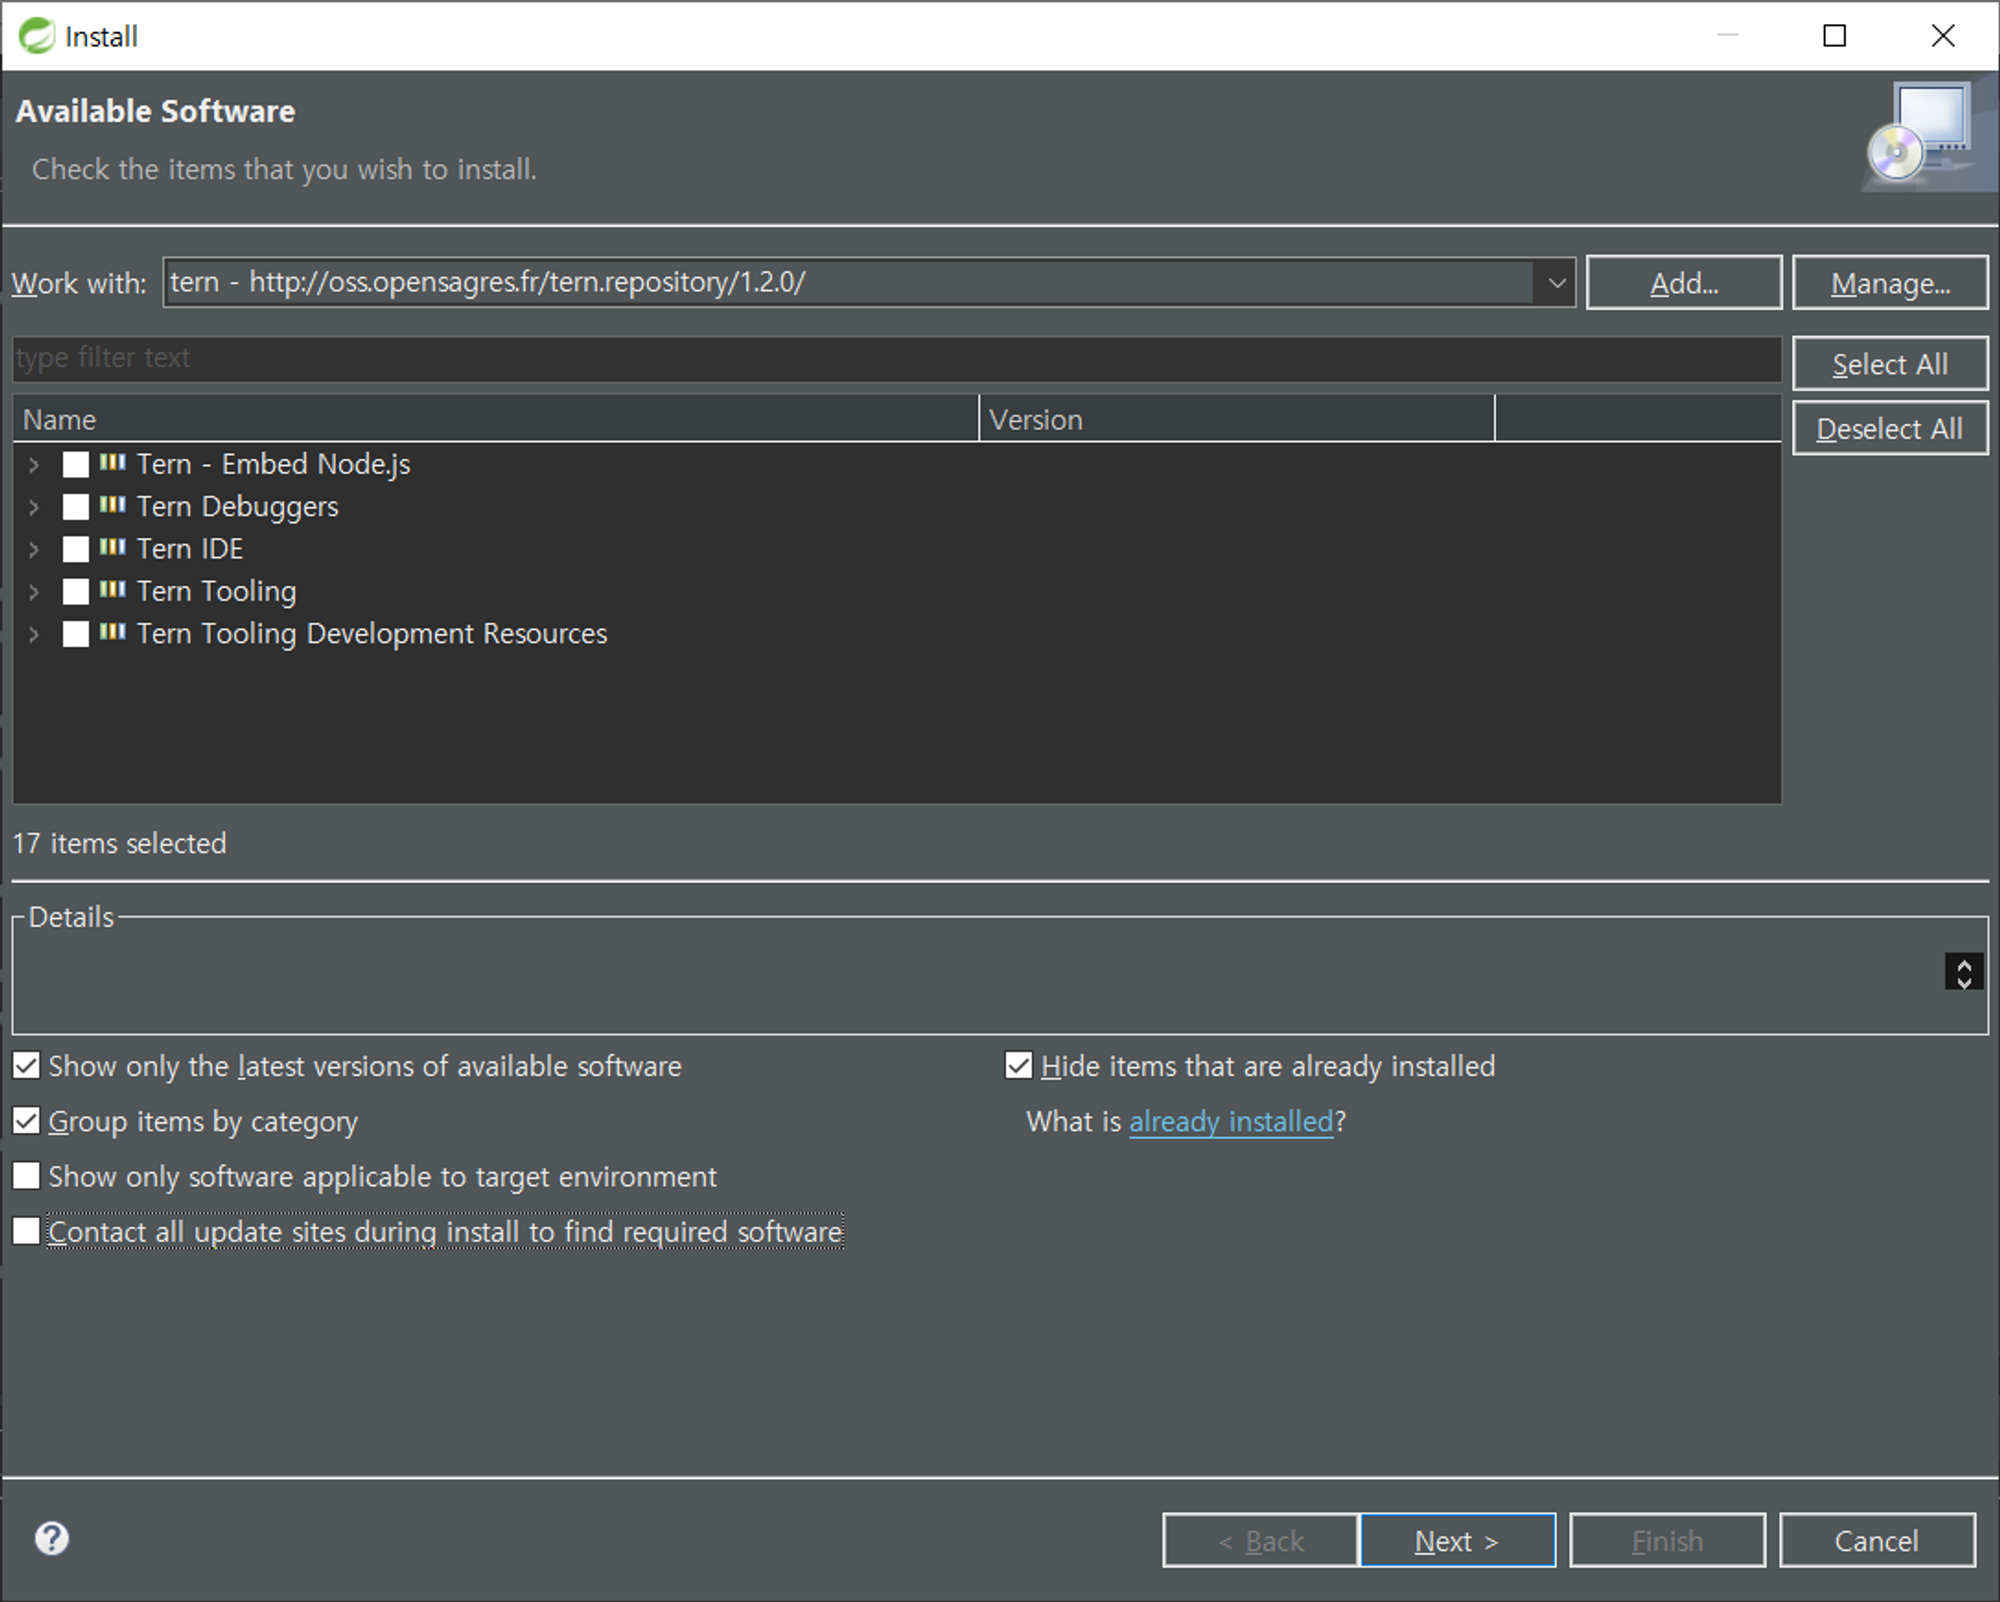Enable Show only software applicable to target environment

[x=27, y=1175]
